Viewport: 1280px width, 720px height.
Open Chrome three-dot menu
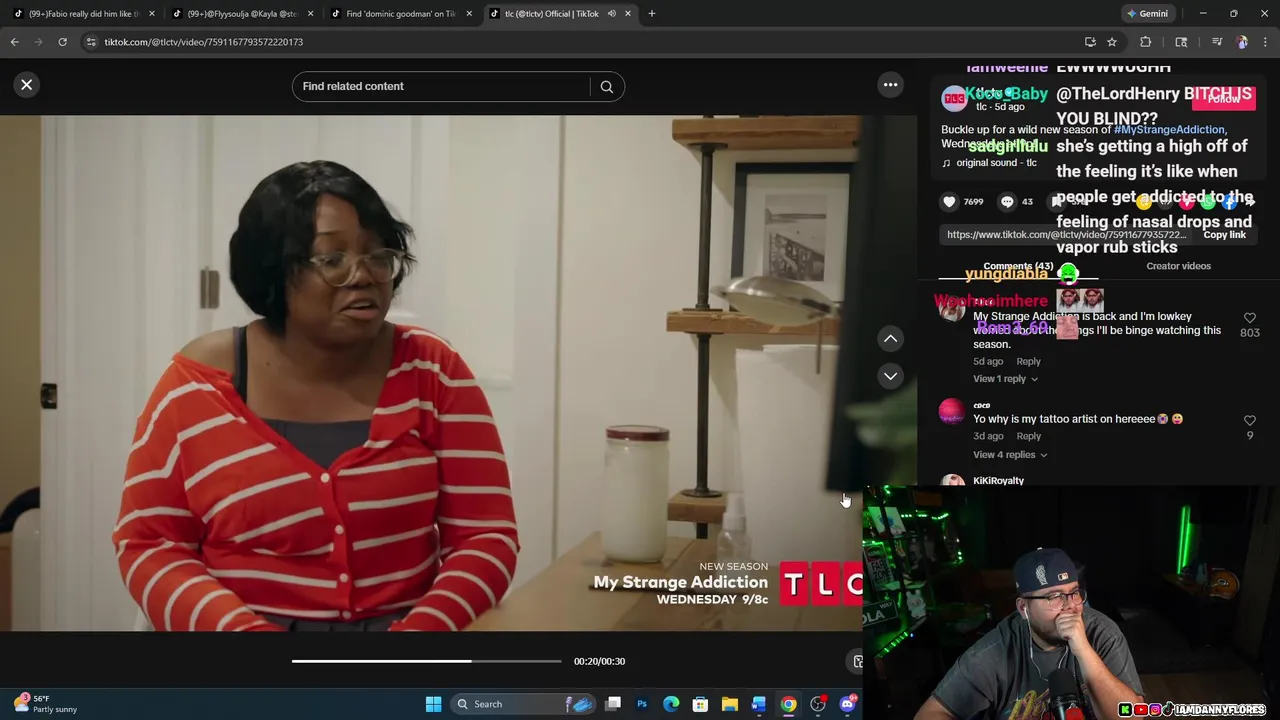coord(1266,42)
